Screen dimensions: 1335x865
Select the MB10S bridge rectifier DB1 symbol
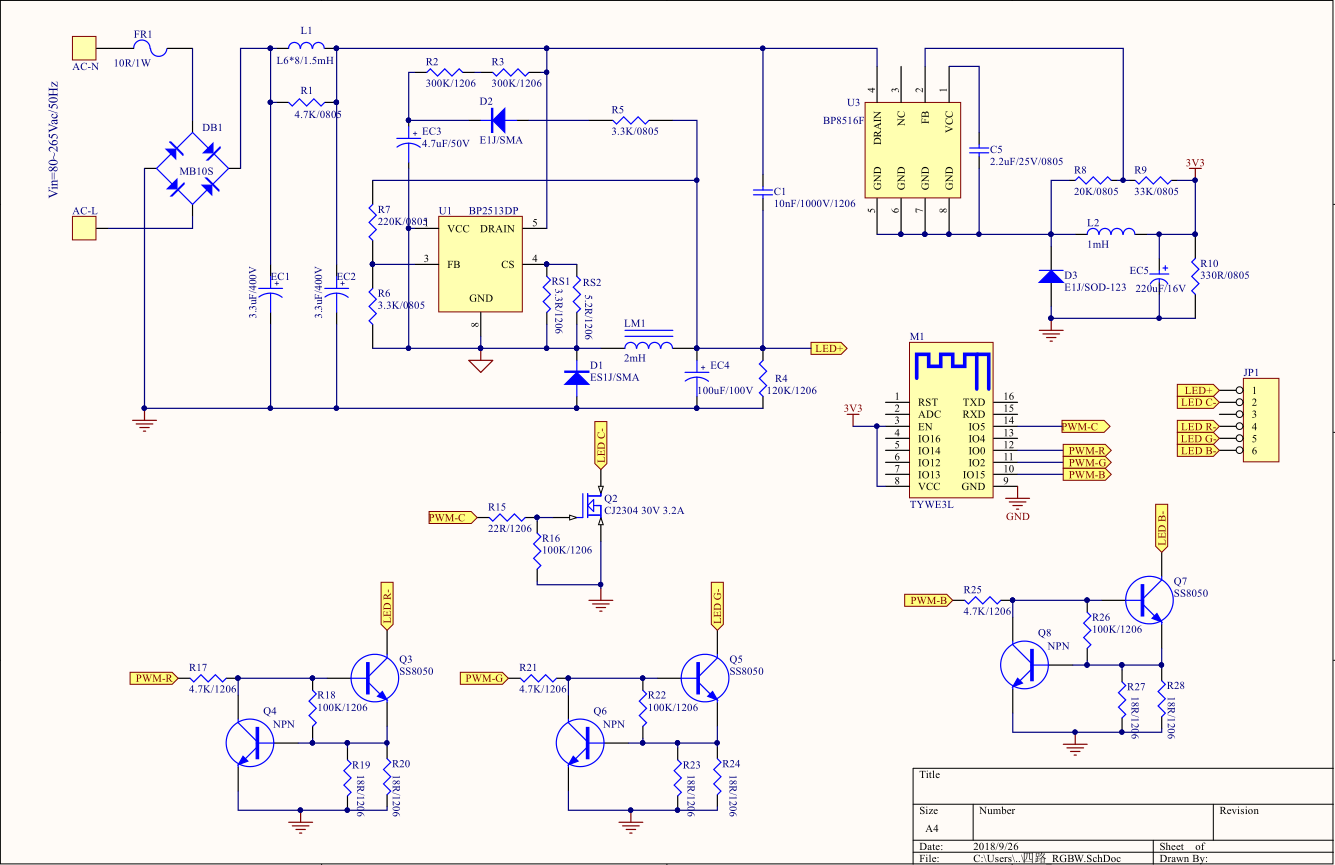pos(193,170)
